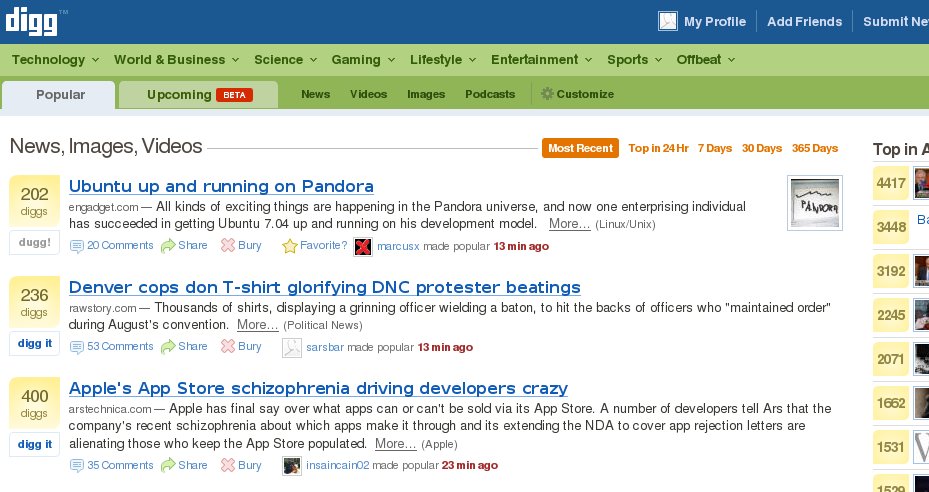The height and width of the screenshot is (492, 929).
Task: Select the Videos filter in the sub-navigation
Action: pos(368,94)
